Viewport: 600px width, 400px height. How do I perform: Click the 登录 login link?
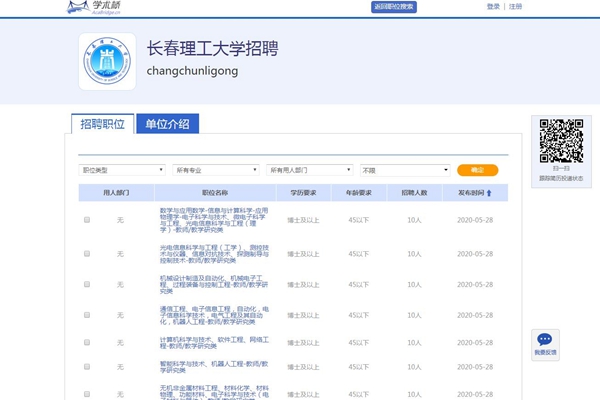[x=493, y=6]
